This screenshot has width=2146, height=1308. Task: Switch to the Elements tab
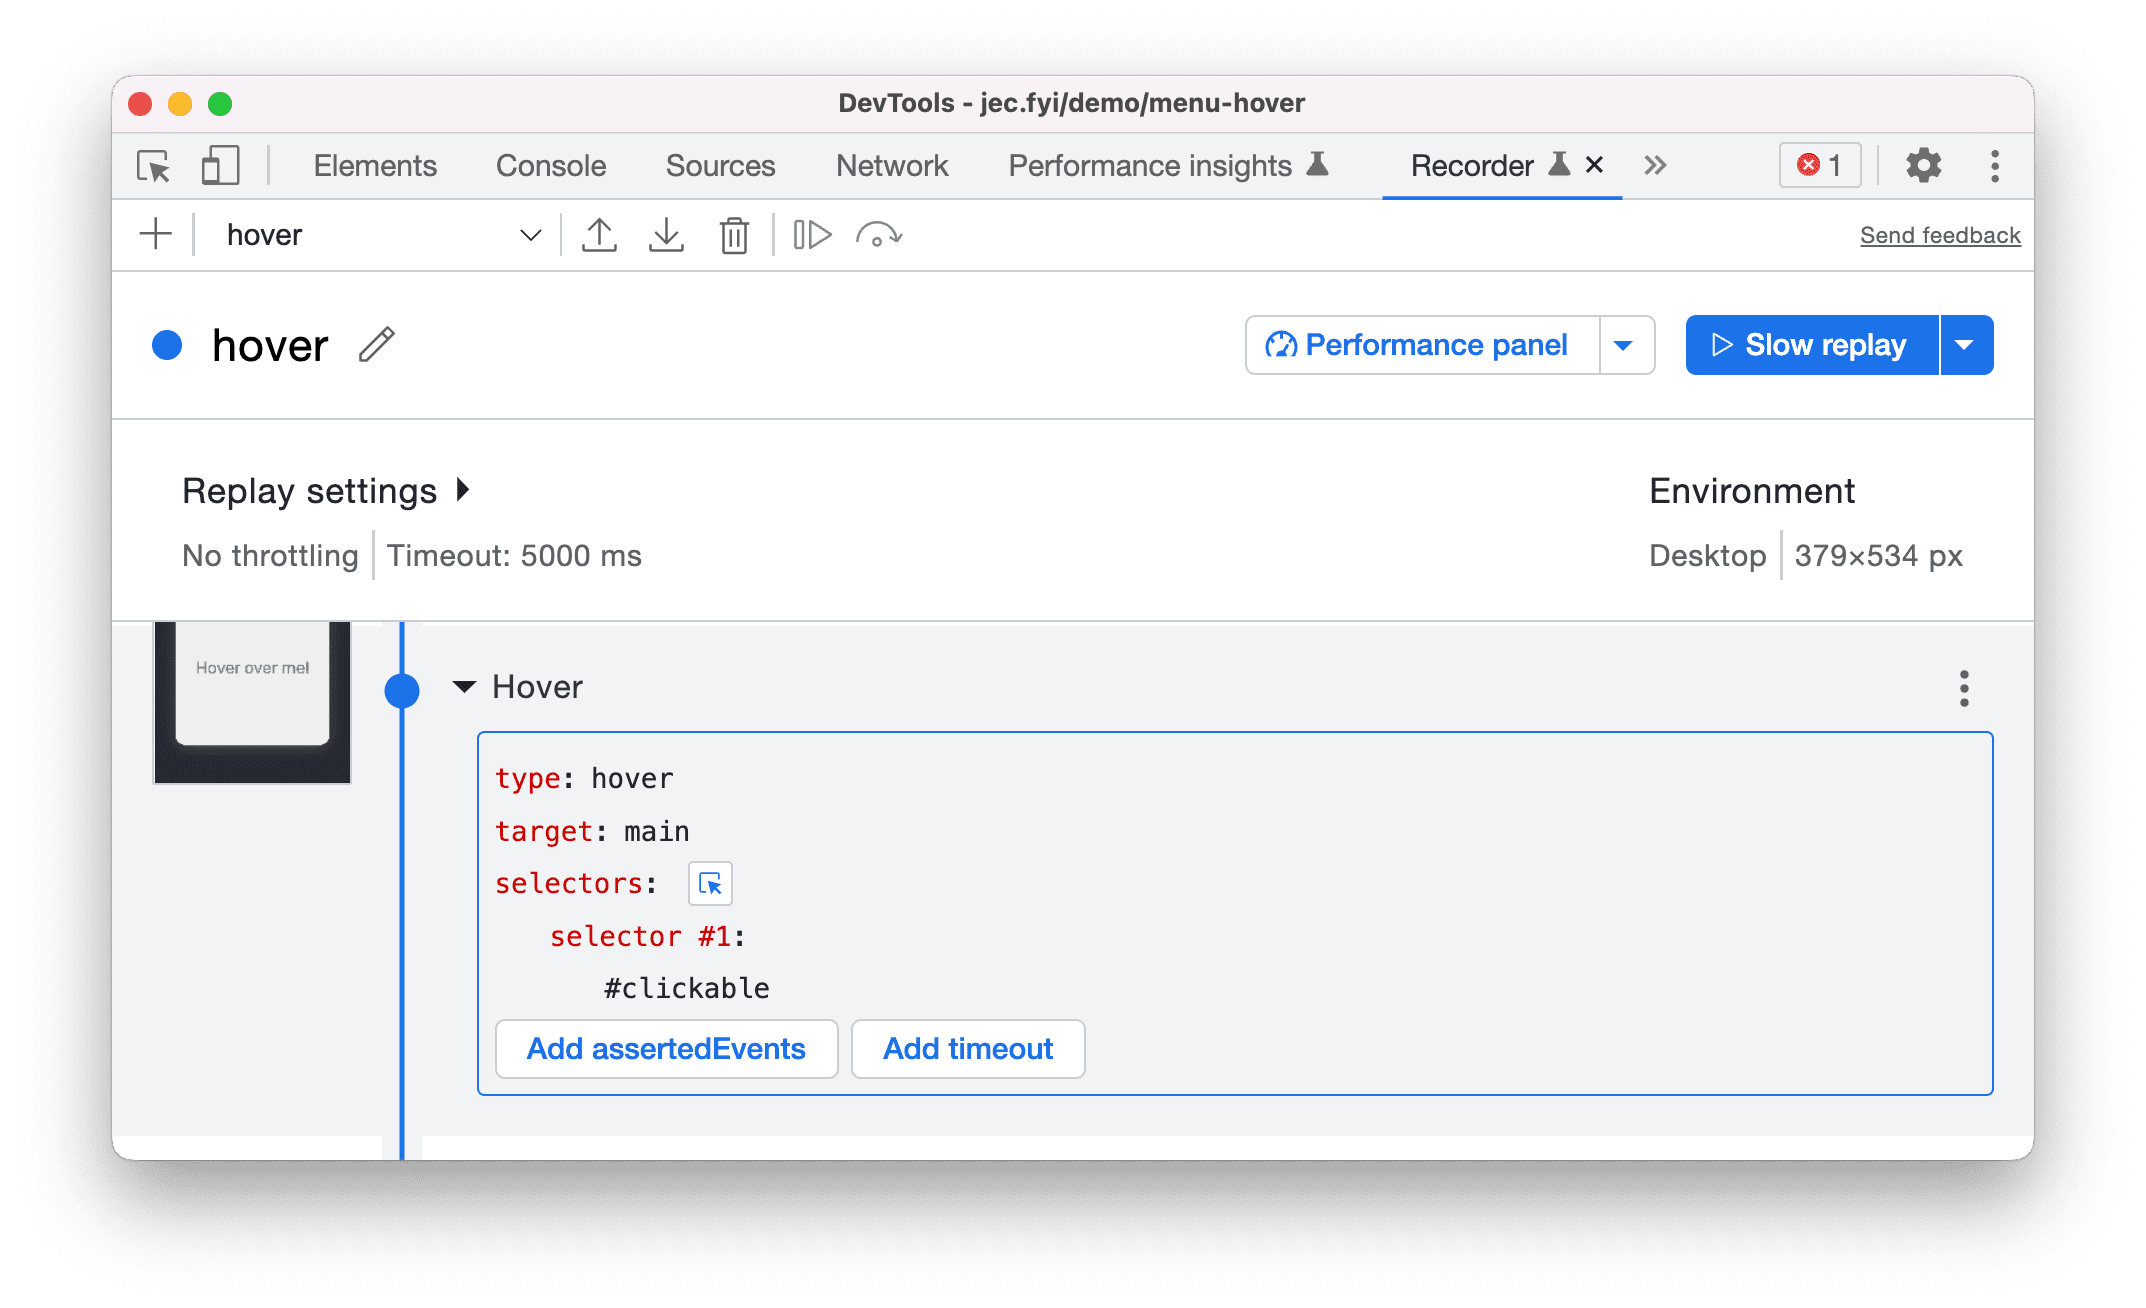[372, 166]
